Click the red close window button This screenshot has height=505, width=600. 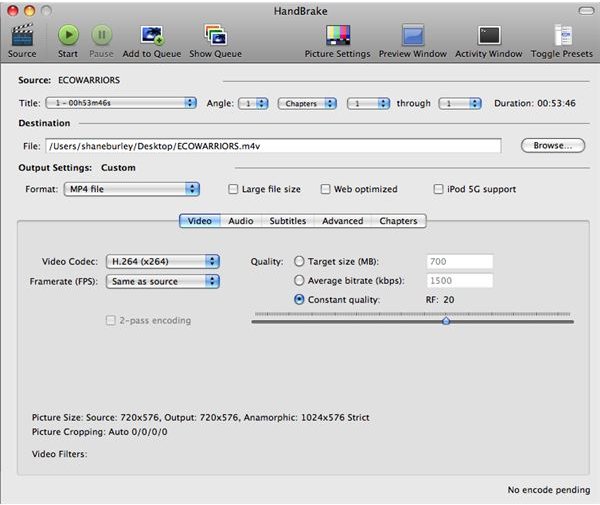click(x=13, y=11)
